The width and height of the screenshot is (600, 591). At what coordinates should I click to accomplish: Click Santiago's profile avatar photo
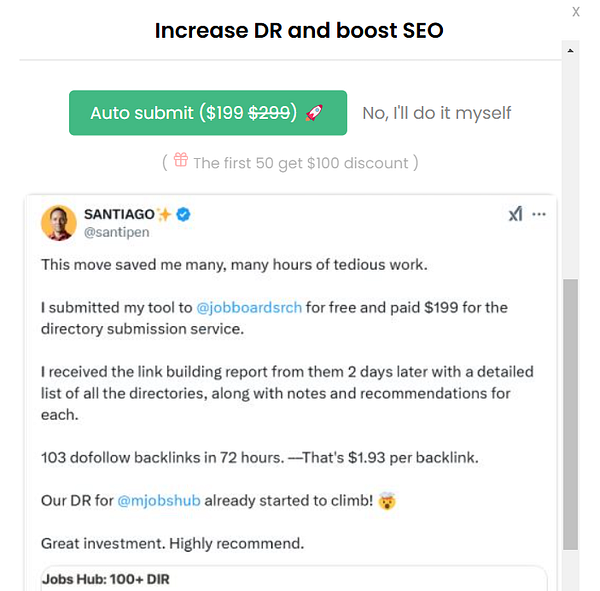(x=59, y=222)
